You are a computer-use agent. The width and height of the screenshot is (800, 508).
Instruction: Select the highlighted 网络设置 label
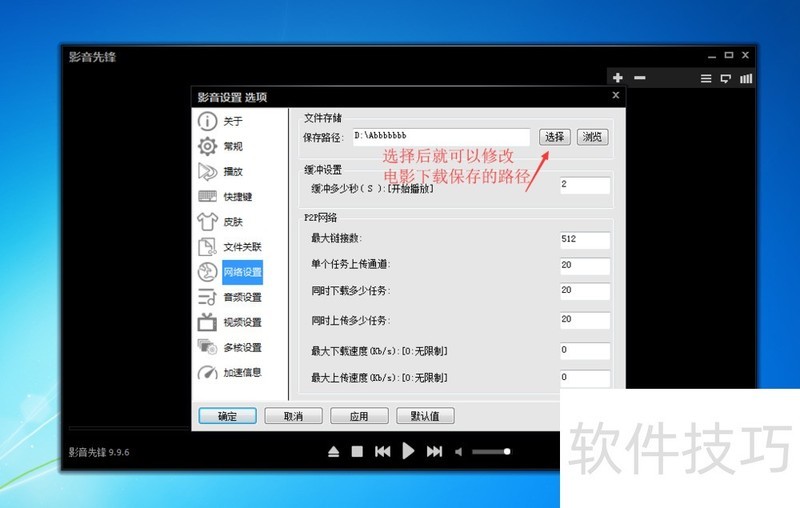point(242,272)
